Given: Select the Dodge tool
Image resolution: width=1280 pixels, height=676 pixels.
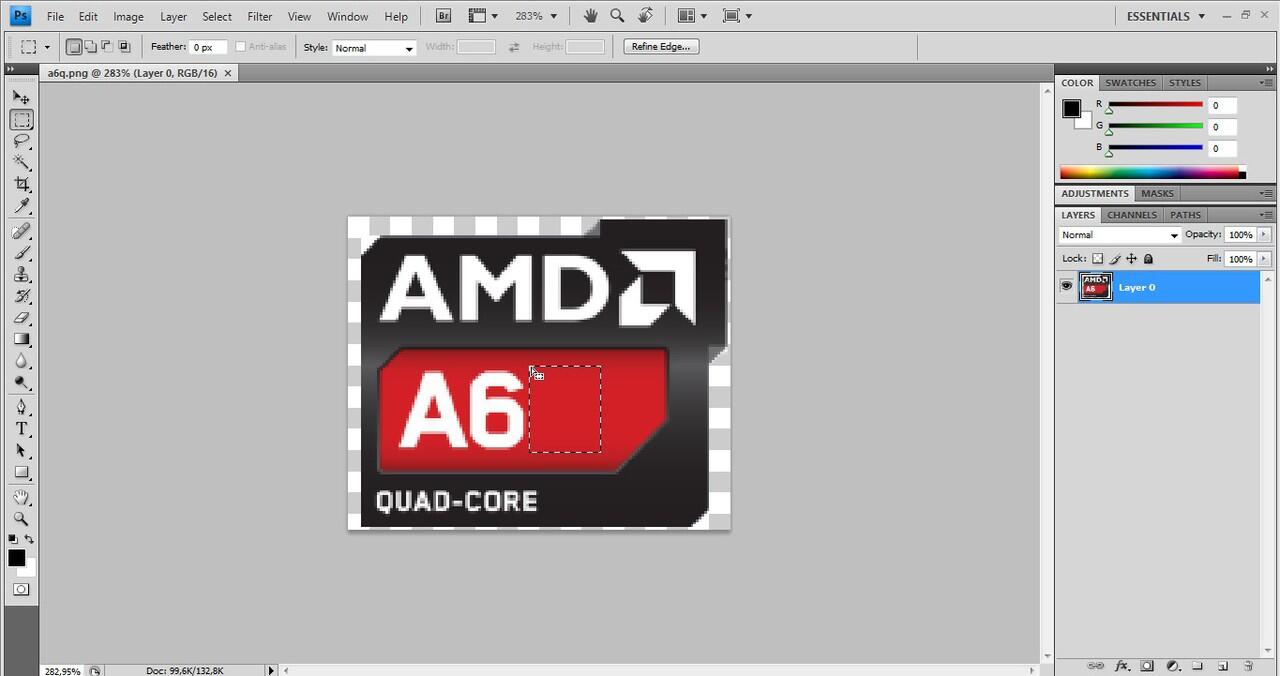Looking at the screenshot, I should (21, 383).
